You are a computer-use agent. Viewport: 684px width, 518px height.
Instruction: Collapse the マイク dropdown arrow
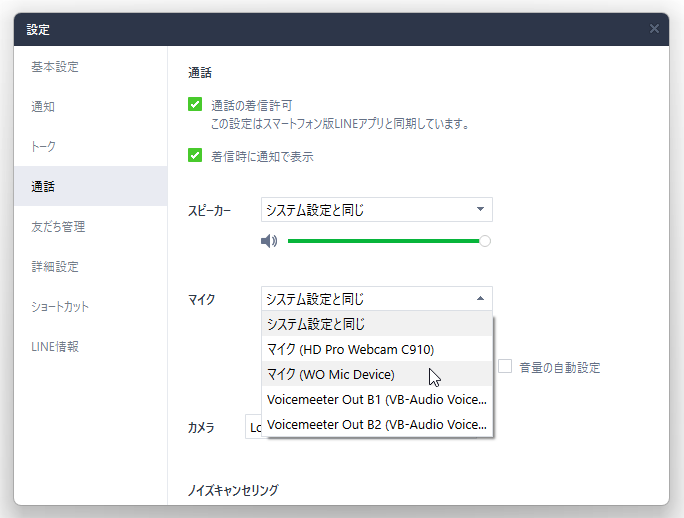pyautogui.click(x=480, y=298)
